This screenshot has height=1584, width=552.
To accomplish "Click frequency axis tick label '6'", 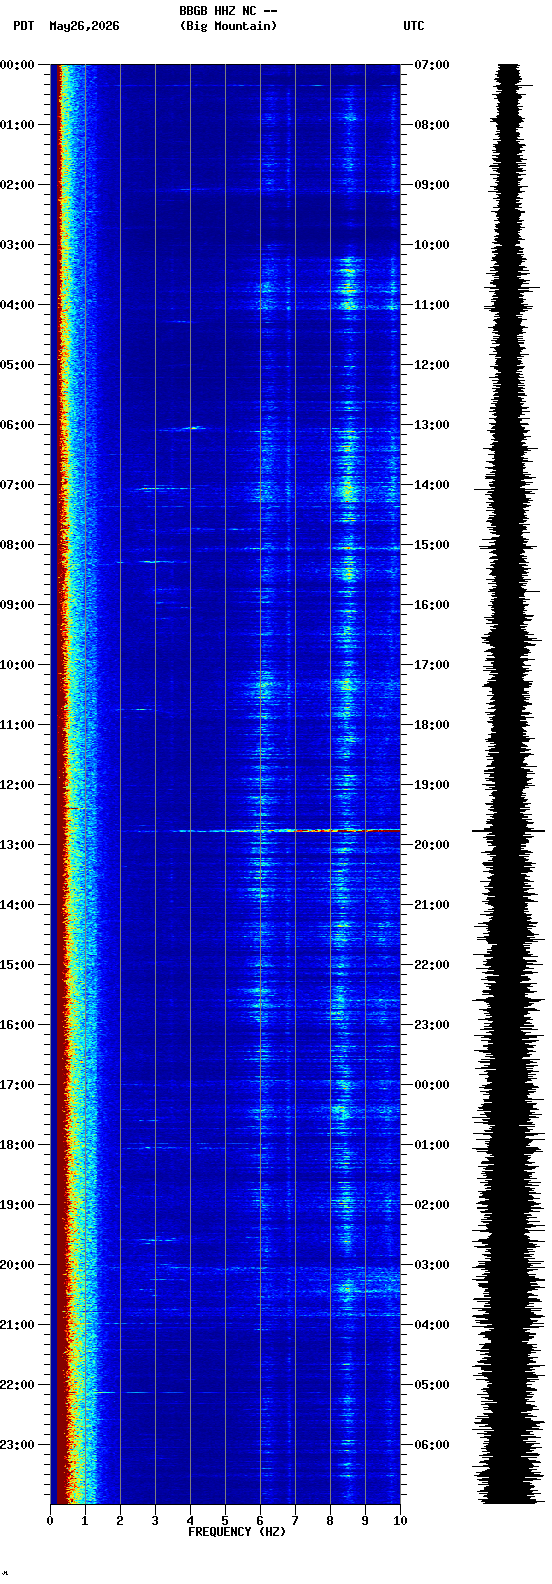I will click(x=260, y=1521).
